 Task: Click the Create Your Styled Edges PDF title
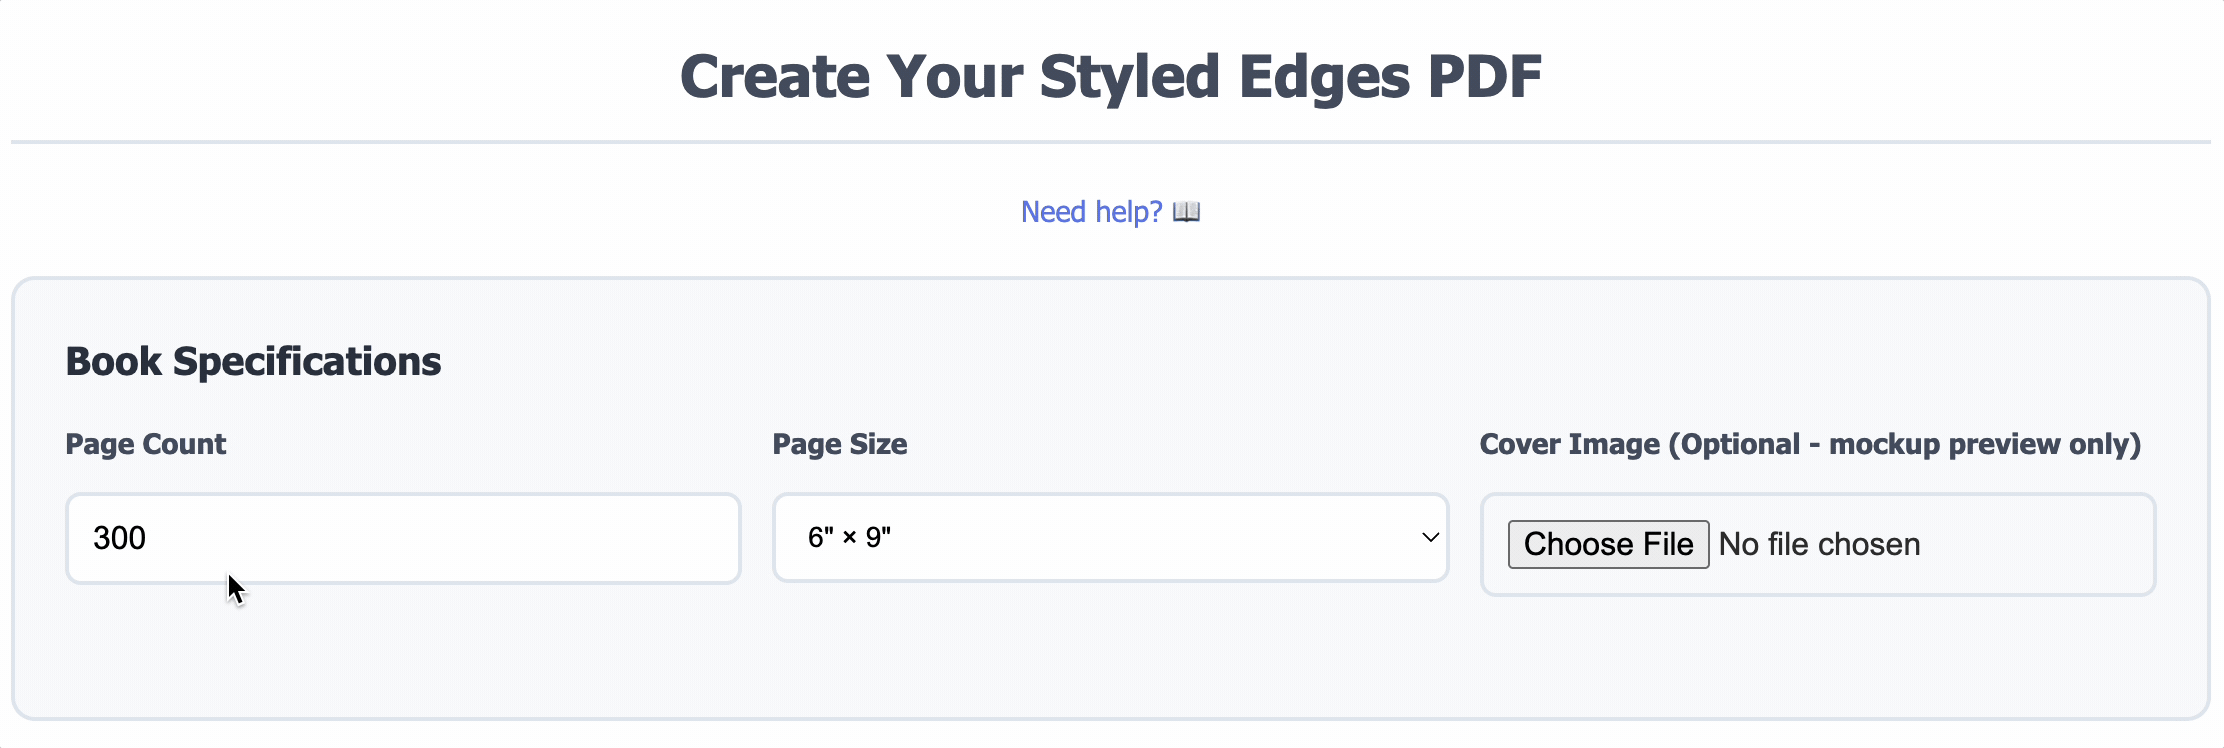coord(1112,75)
